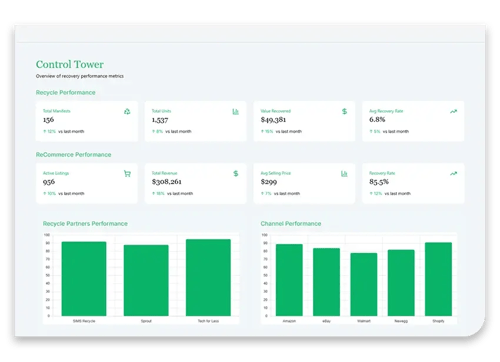500x362 pixels.
Task: Click the bar chart icon on Avg Selling Price card
Action: point(344,174)
